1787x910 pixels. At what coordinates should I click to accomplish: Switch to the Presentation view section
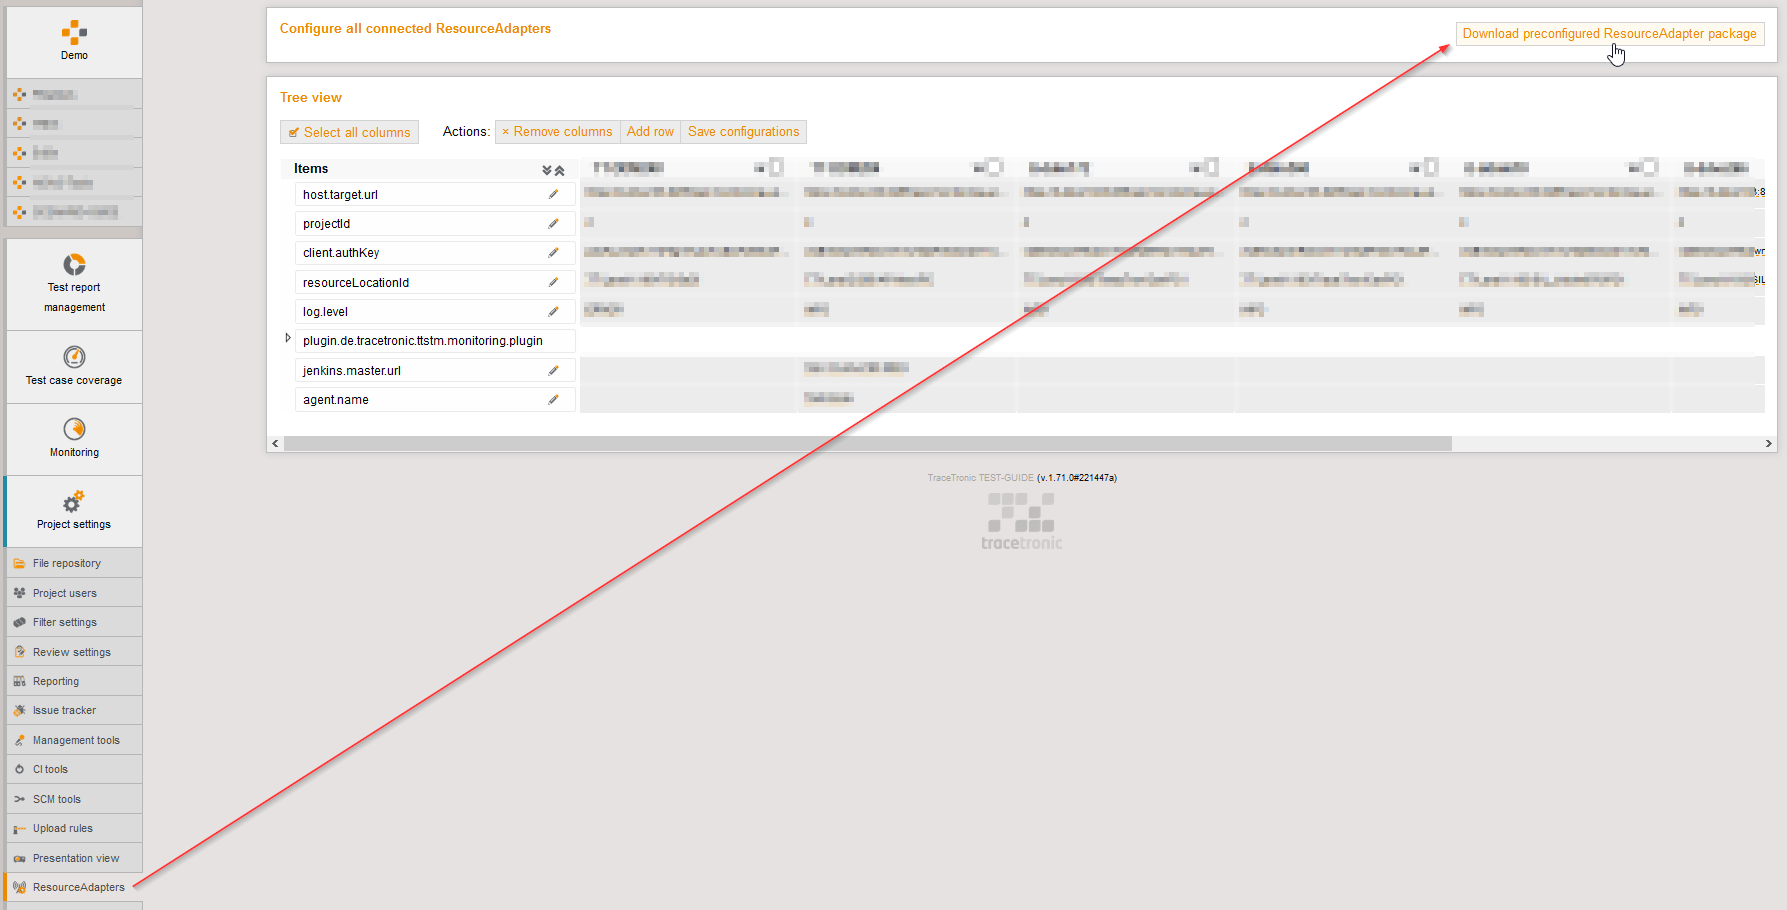(75, 858)
